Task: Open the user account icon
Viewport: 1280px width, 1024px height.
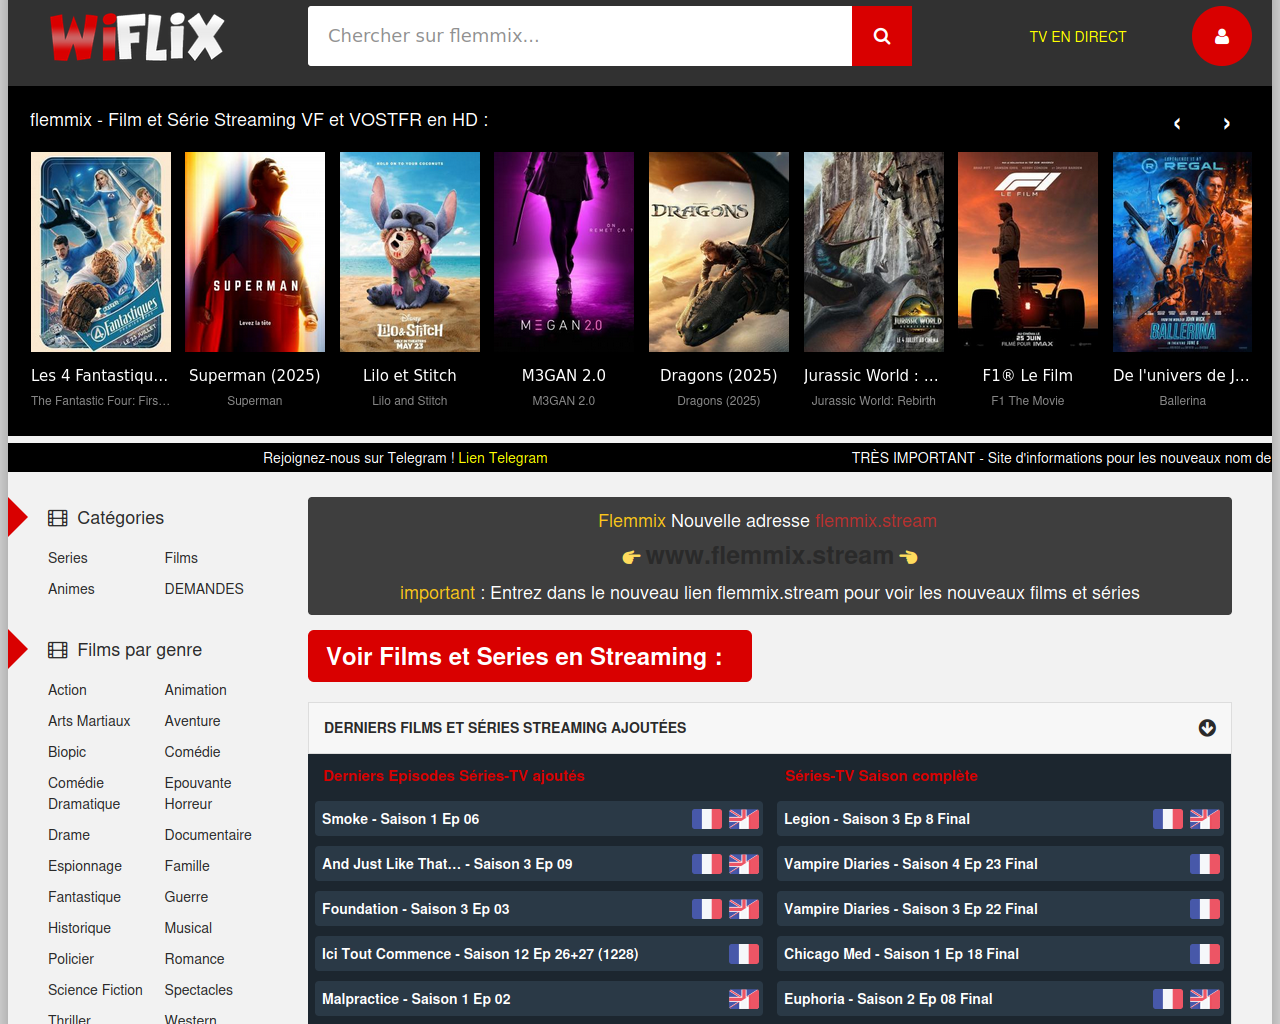Action: click(1221, 36)
